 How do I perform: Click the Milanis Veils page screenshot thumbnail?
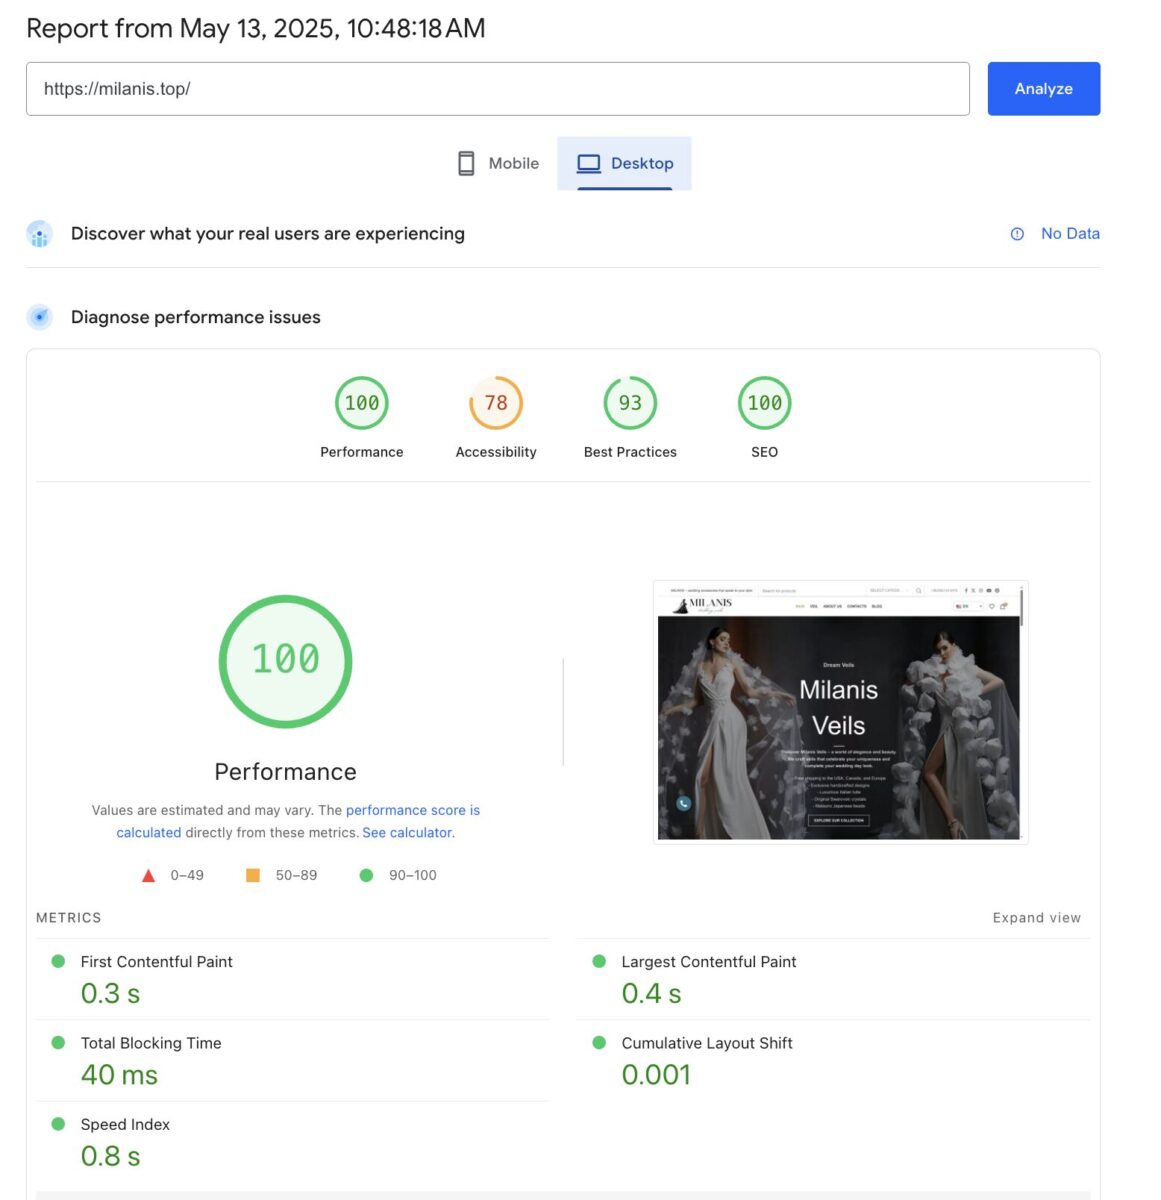(840, 712)
